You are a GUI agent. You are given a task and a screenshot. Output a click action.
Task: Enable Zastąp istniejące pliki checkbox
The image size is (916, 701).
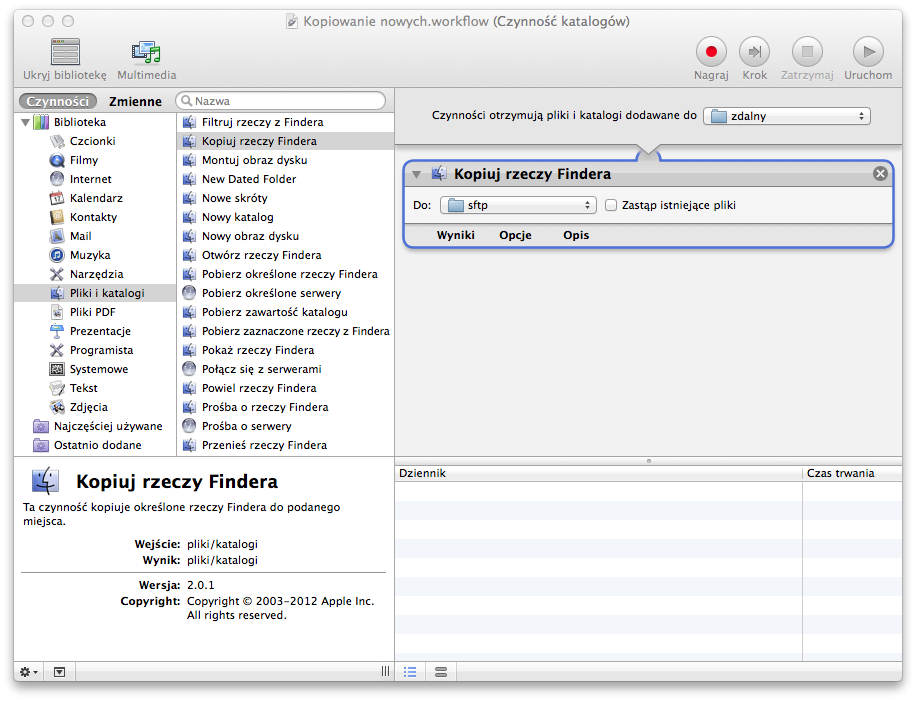pyautogui.click(x=611, y=205)
